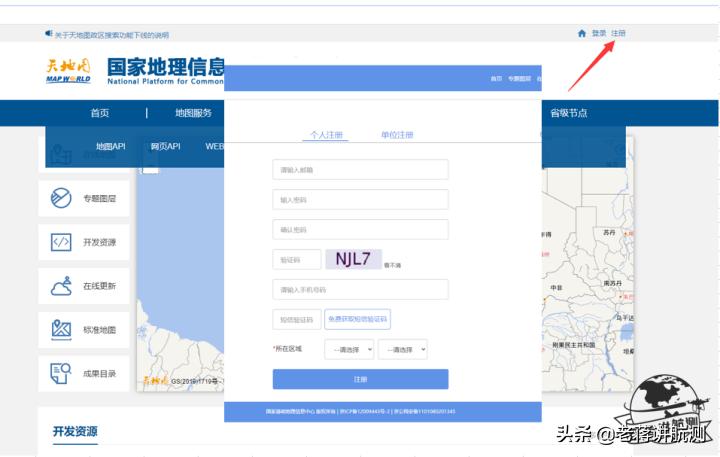Focus the email input field
Viewport: 720px width, 457px height.
pyautogui.click(x=360, y=169)
